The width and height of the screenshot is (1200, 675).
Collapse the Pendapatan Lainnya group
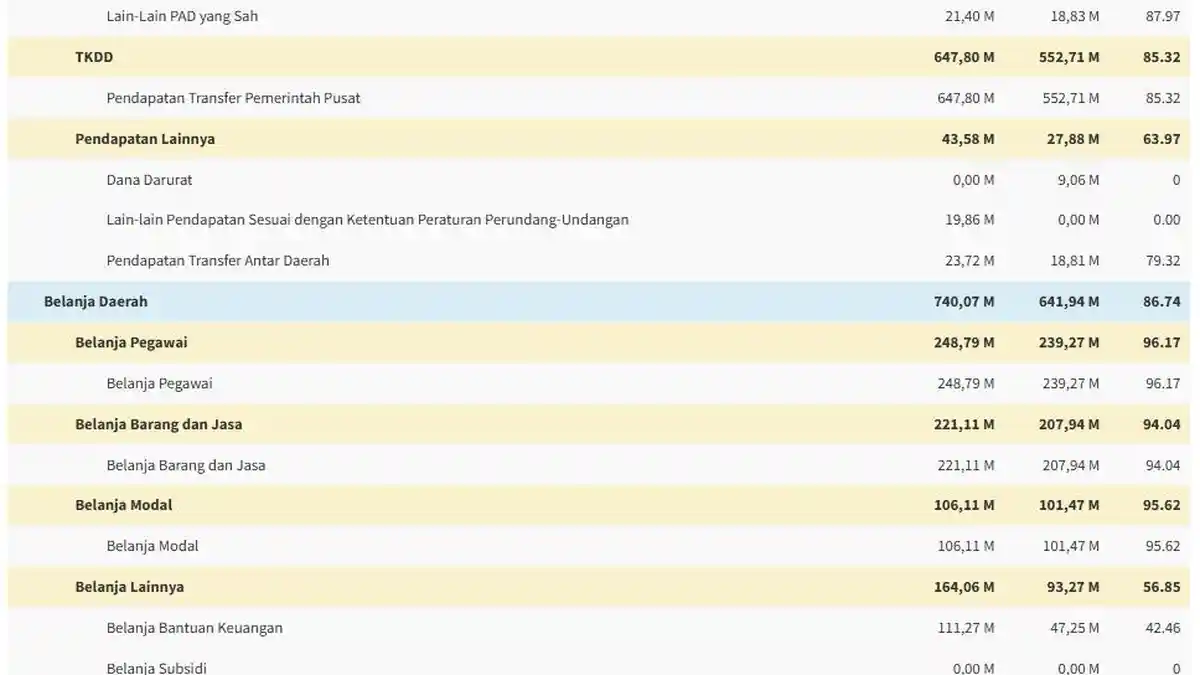point(599,139)
